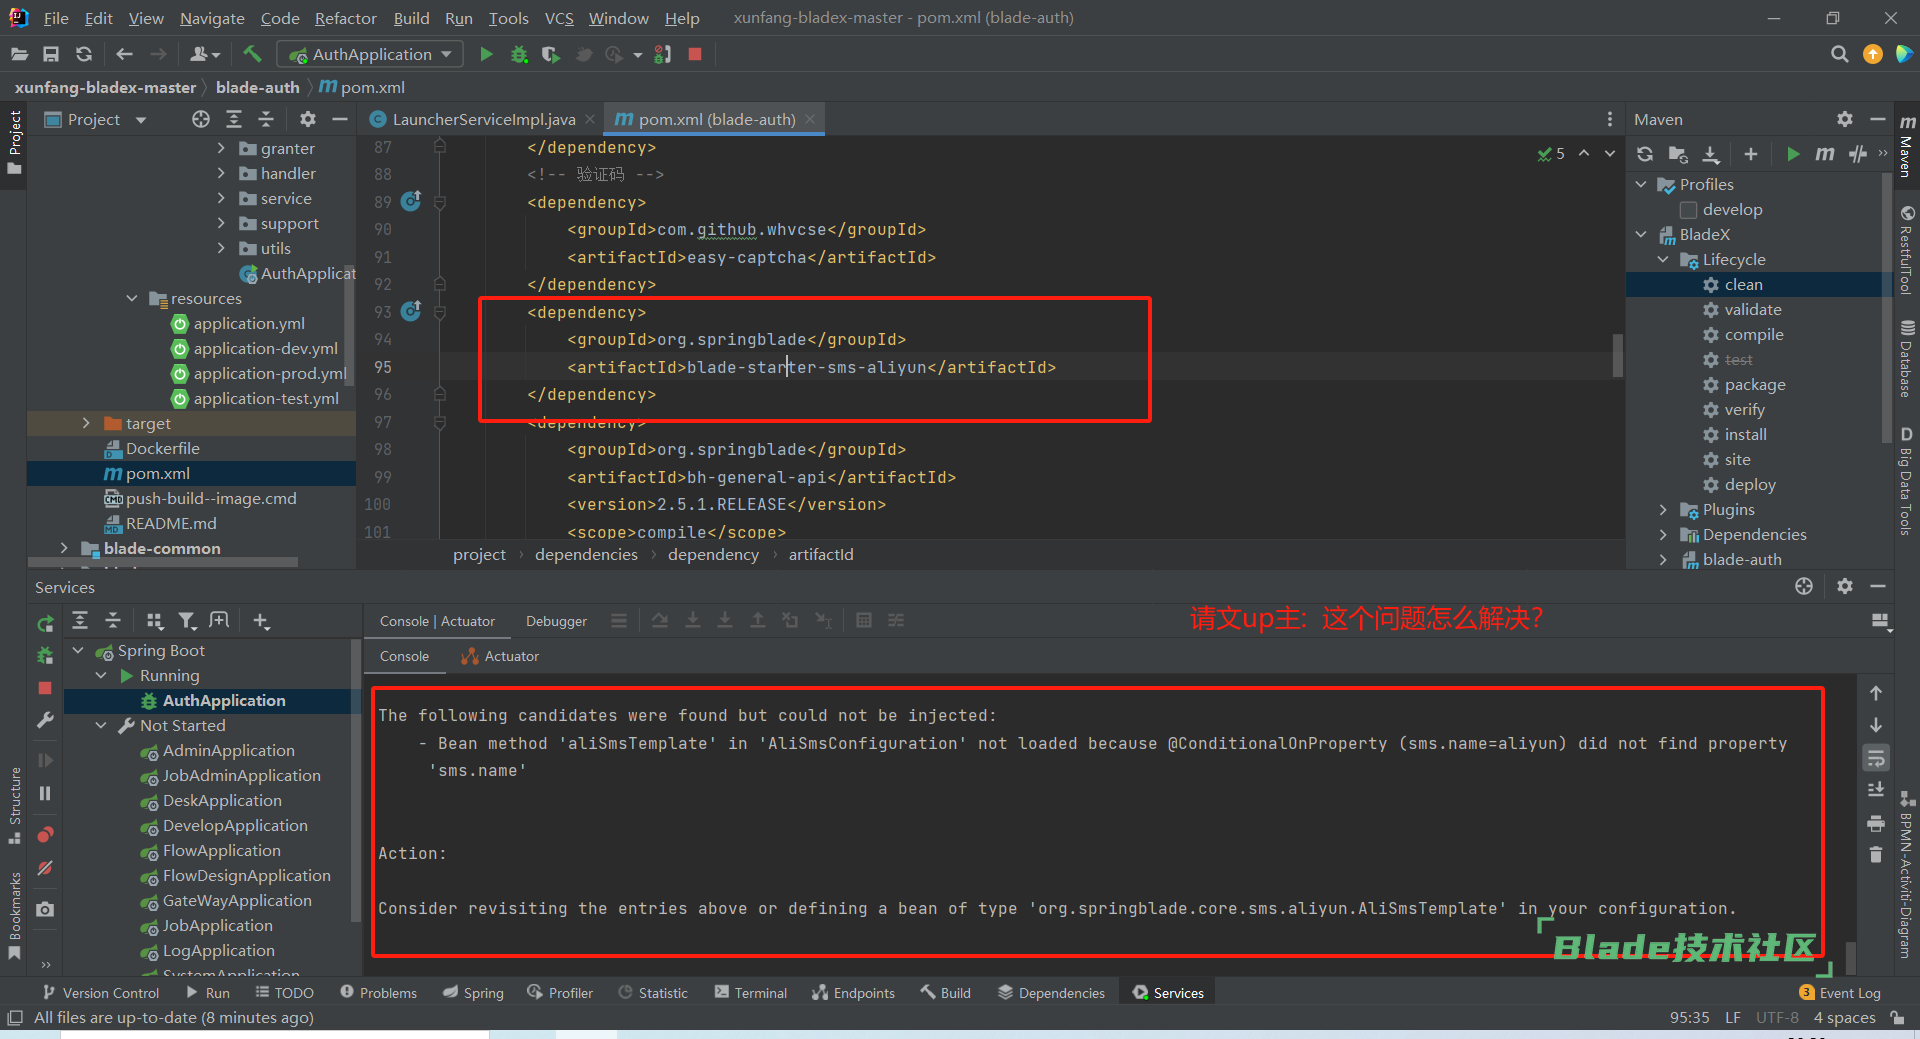Open Terminal tool window

point(751,993)
